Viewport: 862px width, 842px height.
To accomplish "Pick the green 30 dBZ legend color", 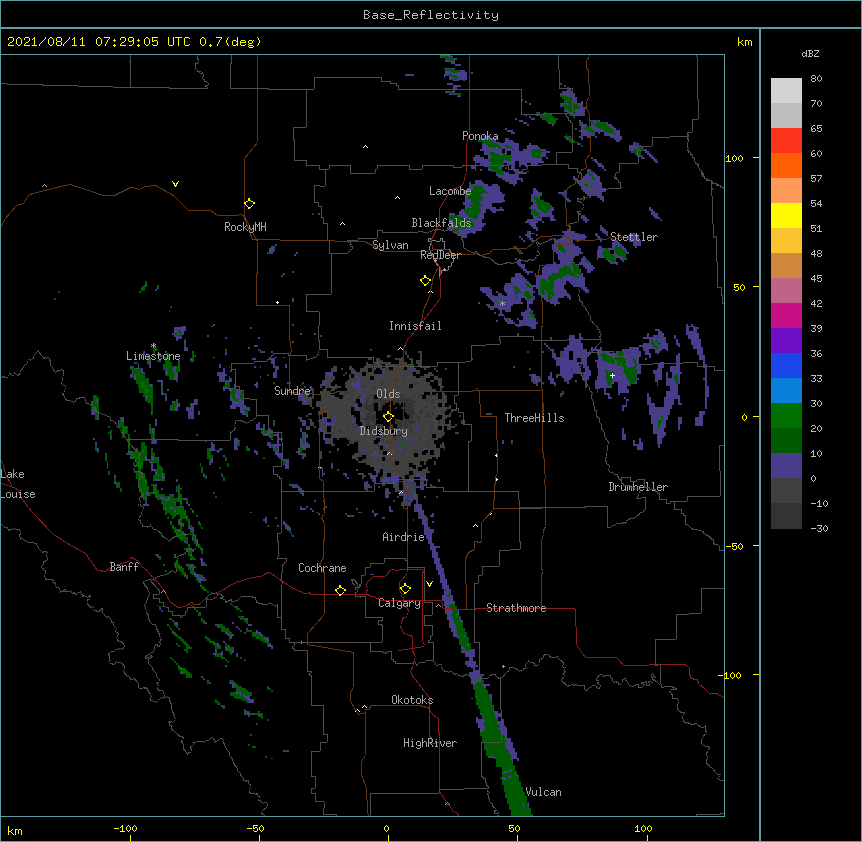I will coord(786,416).
